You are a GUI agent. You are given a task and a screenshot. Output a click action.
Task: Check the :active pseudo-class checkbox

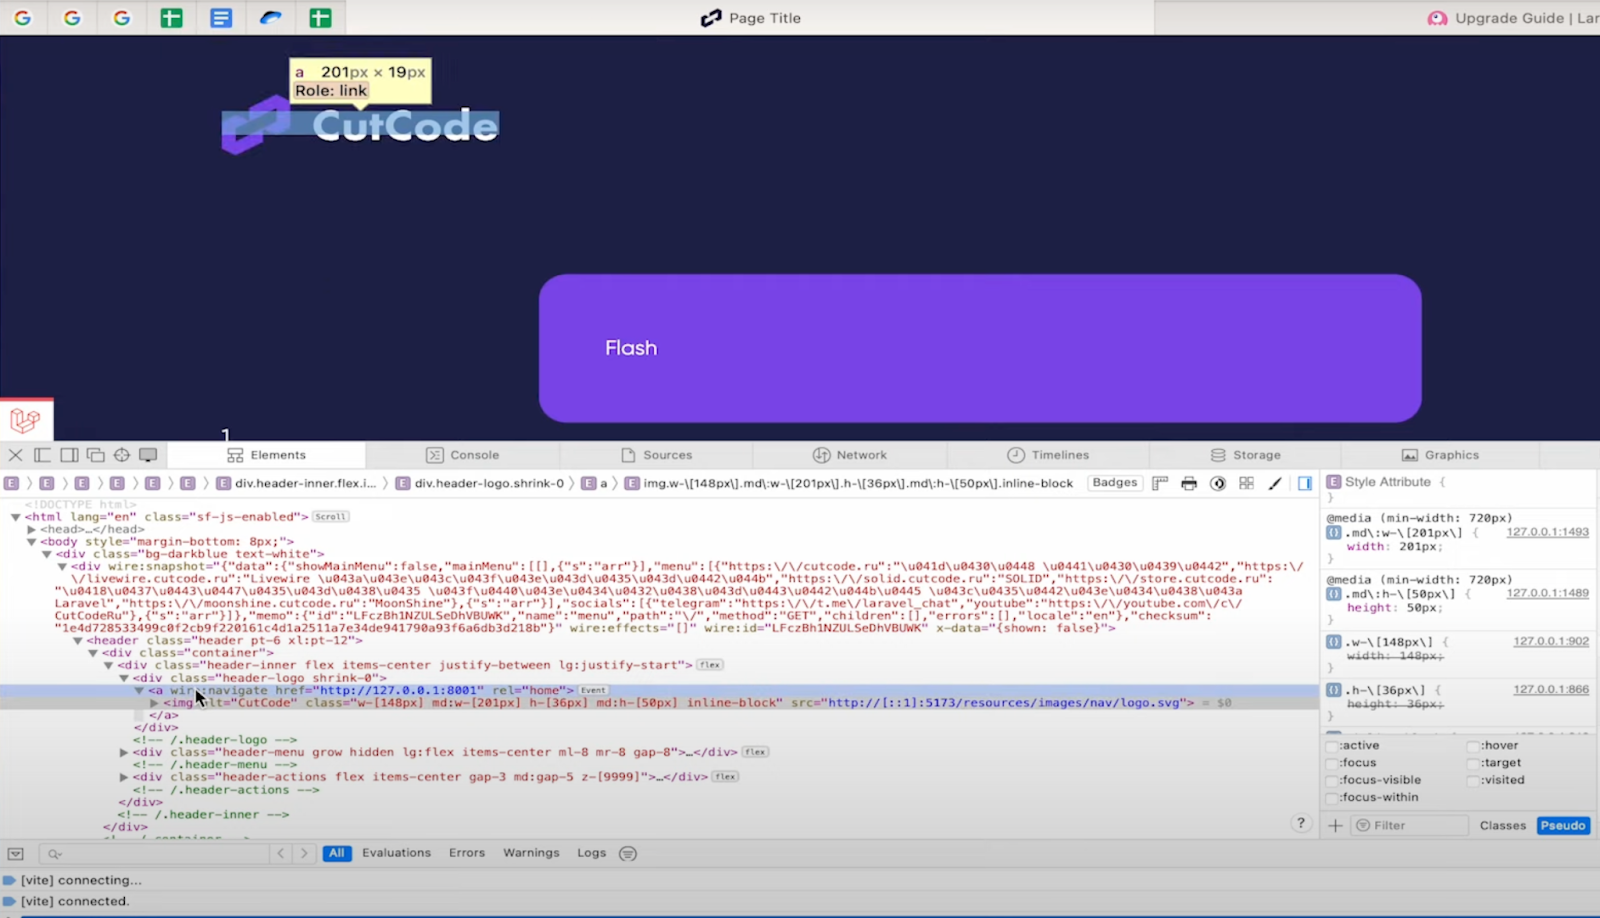point(1332,746)
